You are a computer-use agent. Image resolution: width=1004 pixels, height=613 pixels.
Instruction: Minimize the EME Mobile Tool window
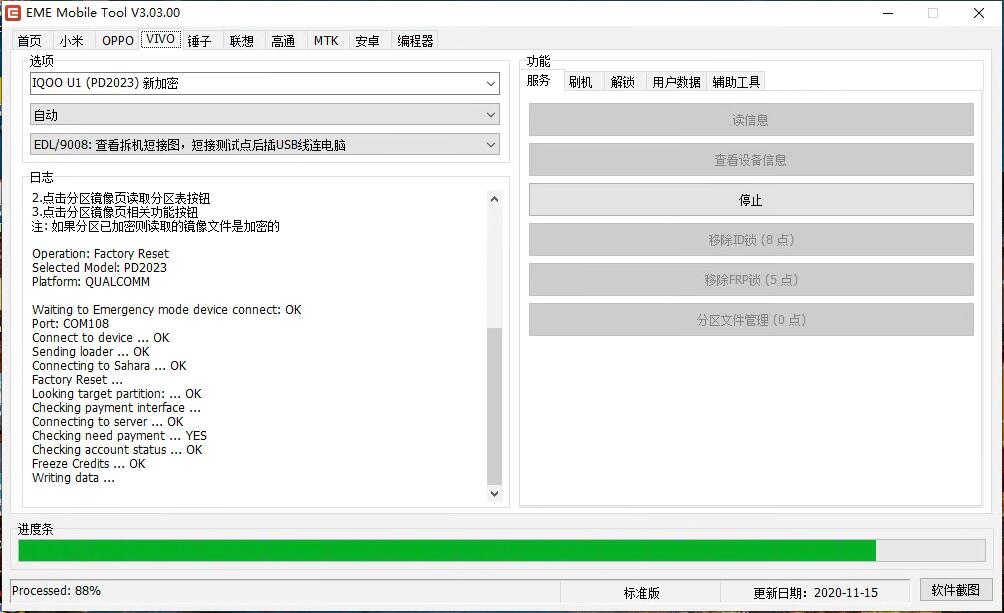tap(888, 13)
